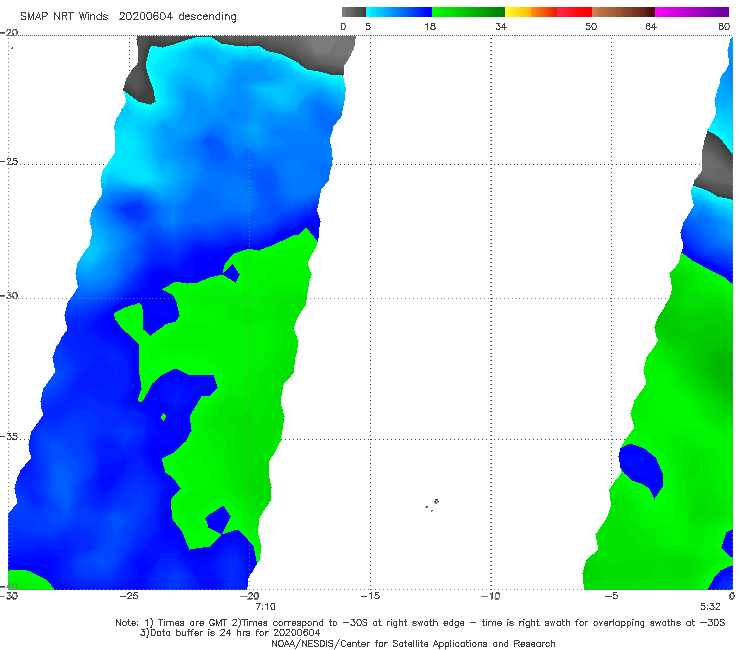The width and height of the screenshot is (740, 650).
Task: Click the color bar label '34'
Action: pos(501,26)
